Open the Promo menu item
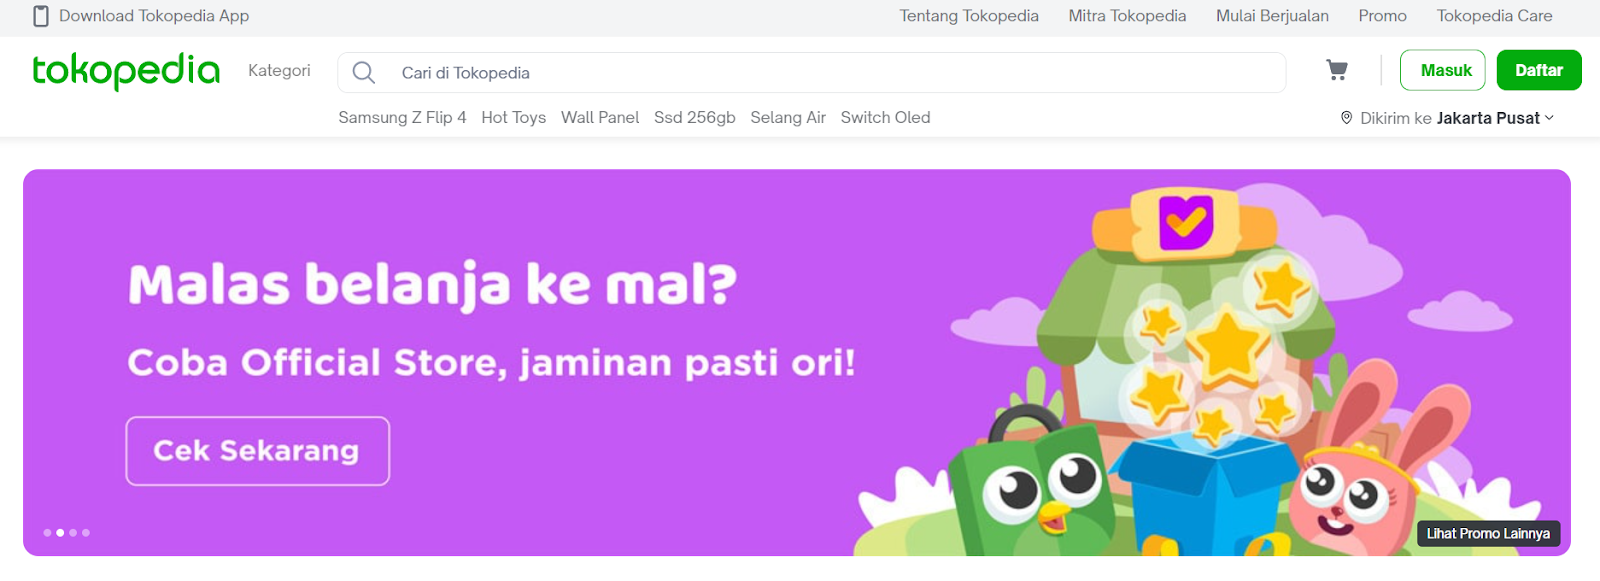The height and width of the screenshot is (581, 1600). 1382,16
